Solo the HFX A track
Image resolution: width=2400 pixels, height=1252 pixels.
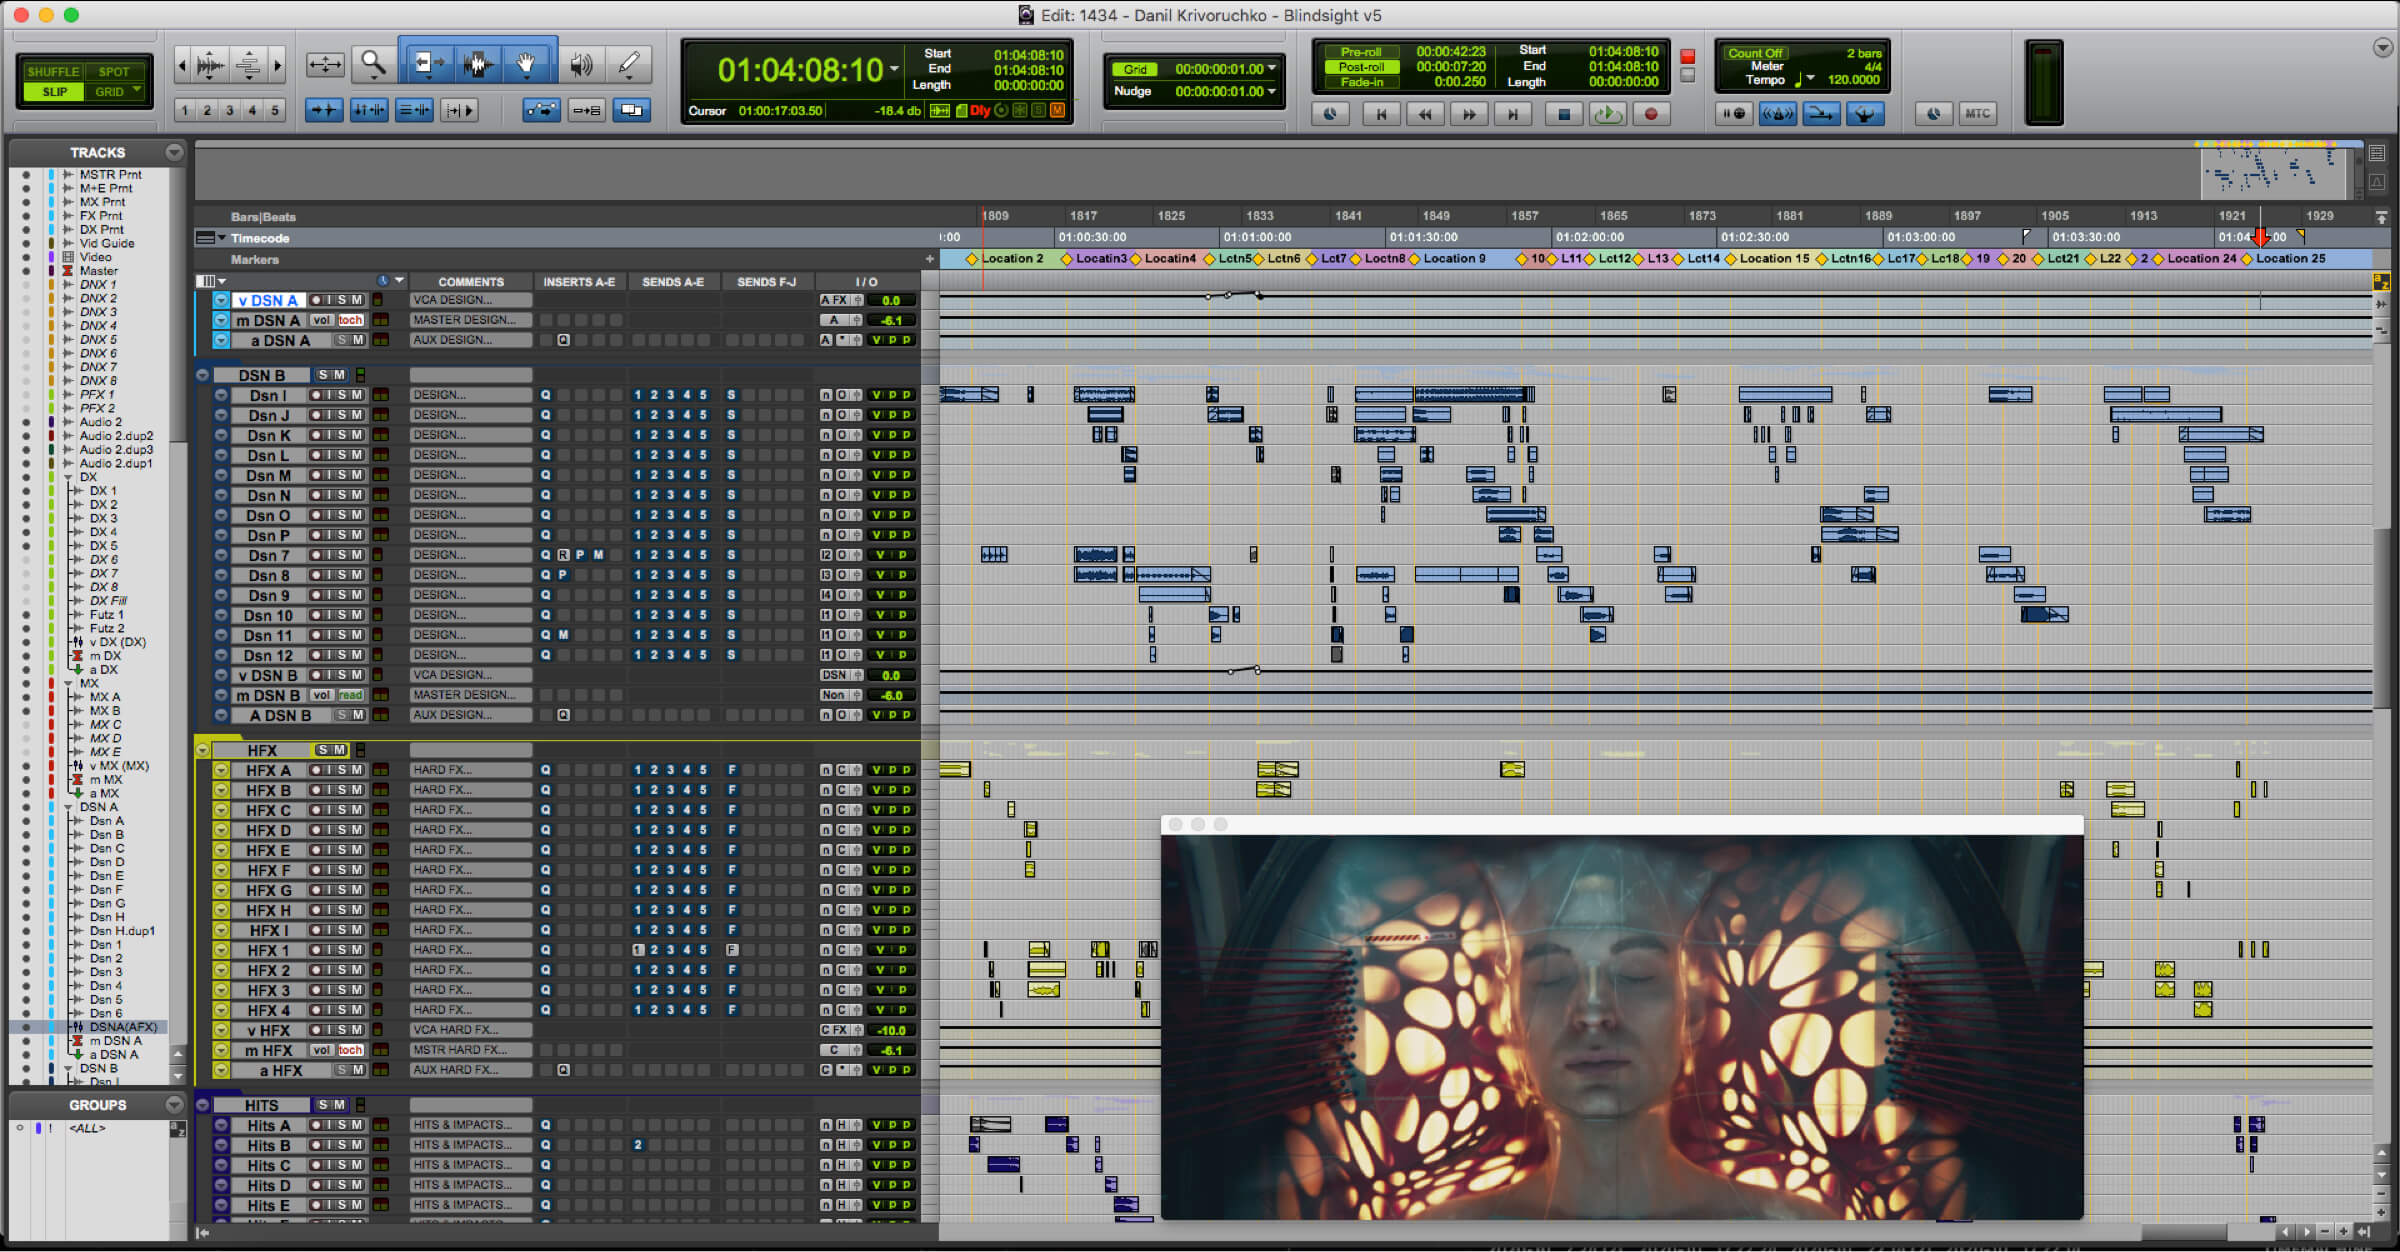pyautogui.click(x=342, y=770)
